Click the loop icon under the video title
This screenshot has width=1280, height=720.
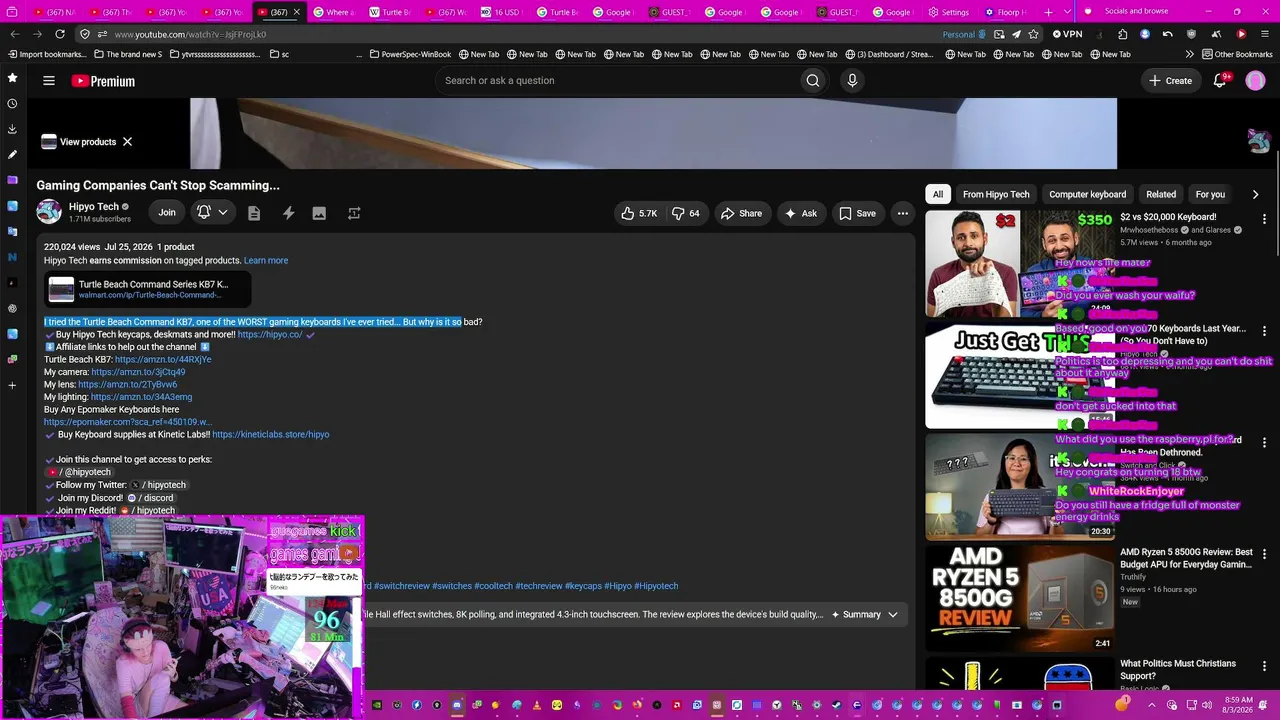(354, 213)
